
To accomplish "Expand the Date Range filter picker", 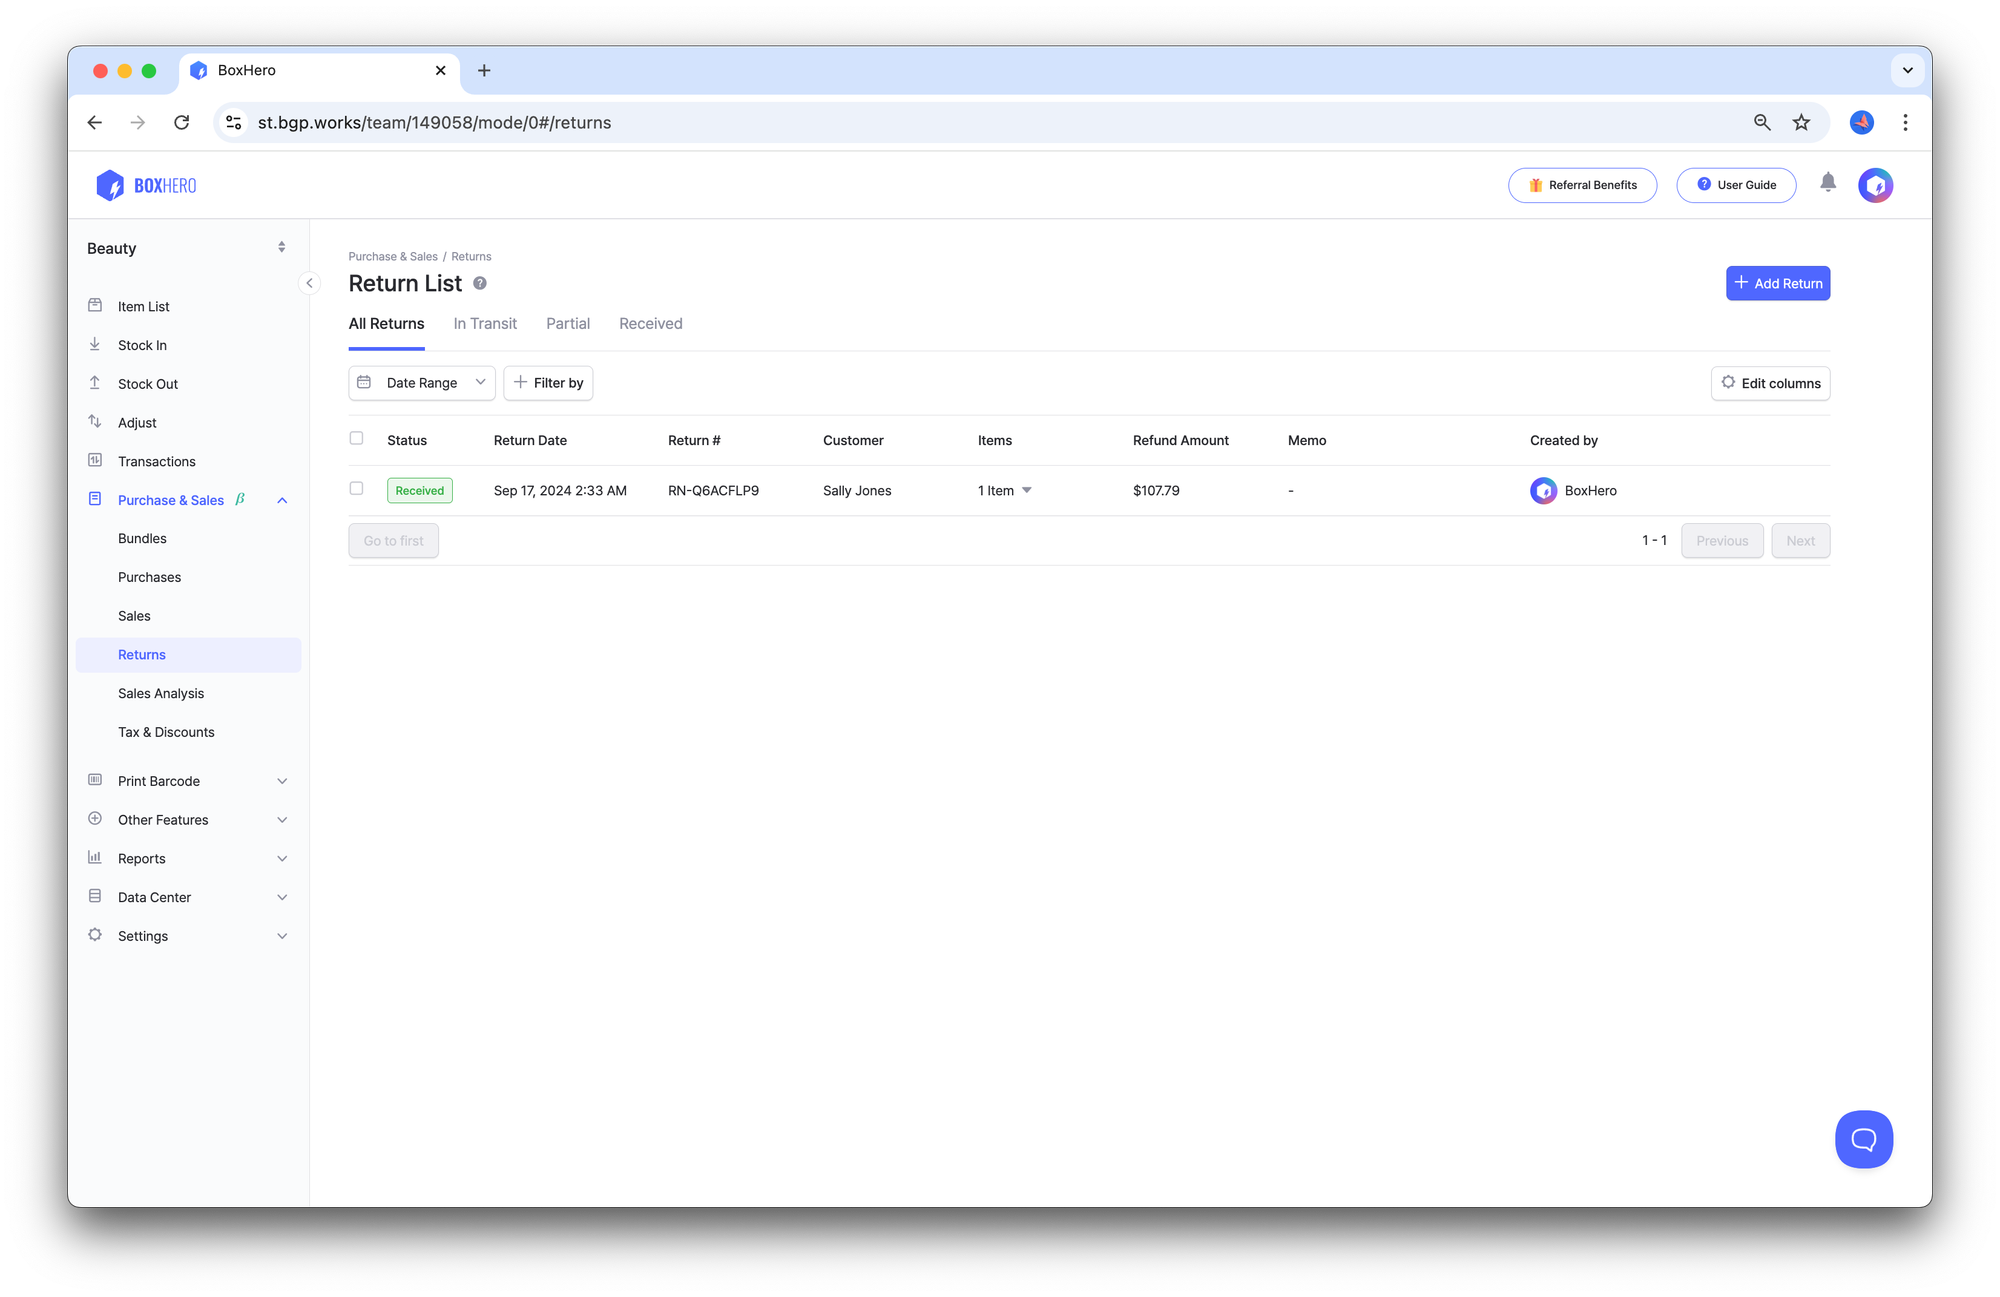I will 421,383.
